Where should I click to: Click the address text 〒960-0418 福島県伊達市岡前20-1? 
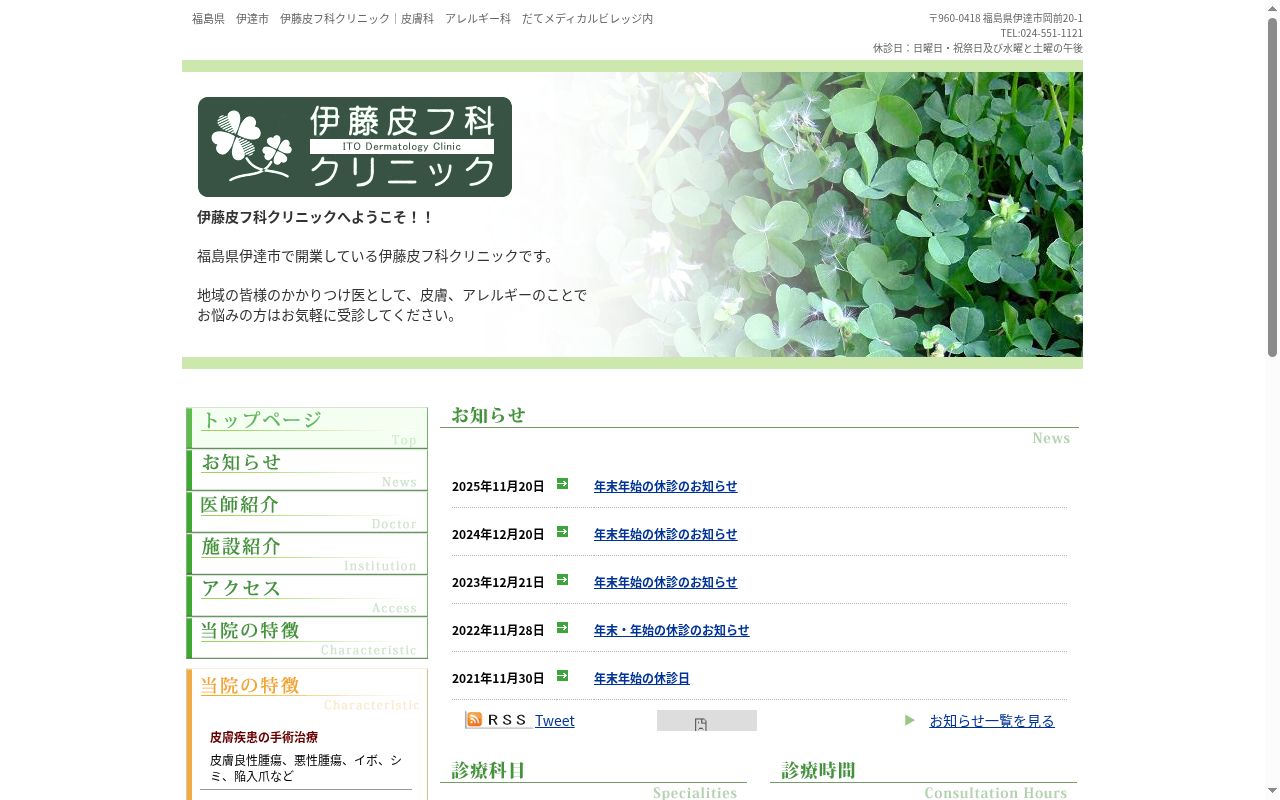(1006, 18)
